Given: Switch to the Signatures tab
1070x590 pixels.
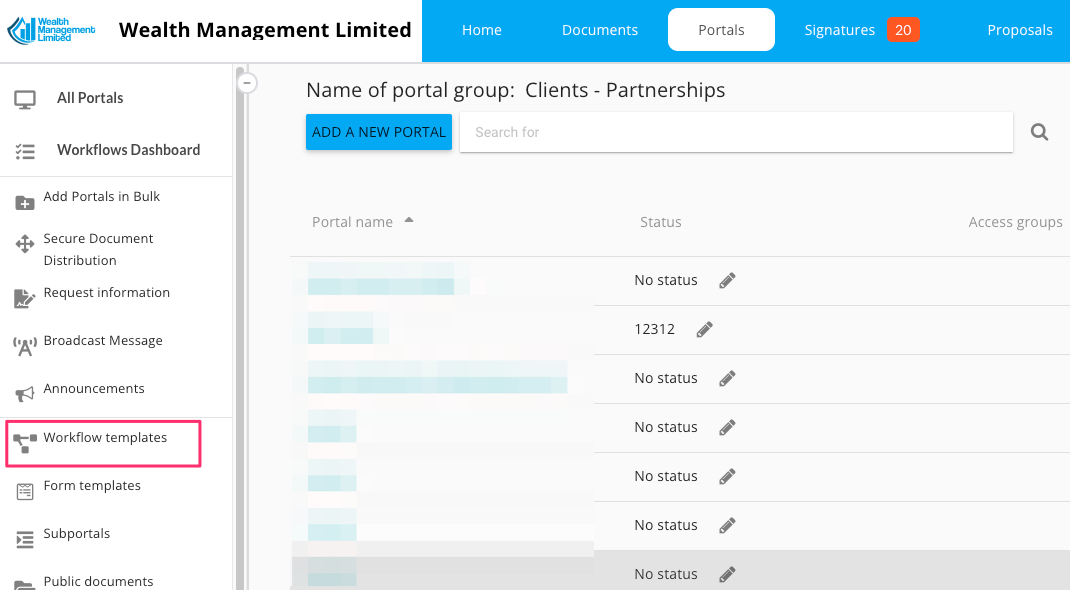Looking at the screenshot, I should [x=840, y=30].
